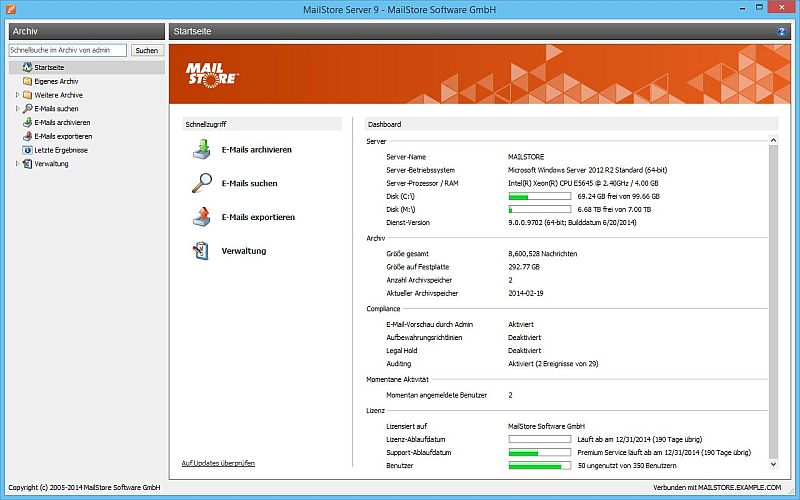Click the Copyright MailStore Software GmbH text
Screen dimensions: 800x500
point(84,487)
